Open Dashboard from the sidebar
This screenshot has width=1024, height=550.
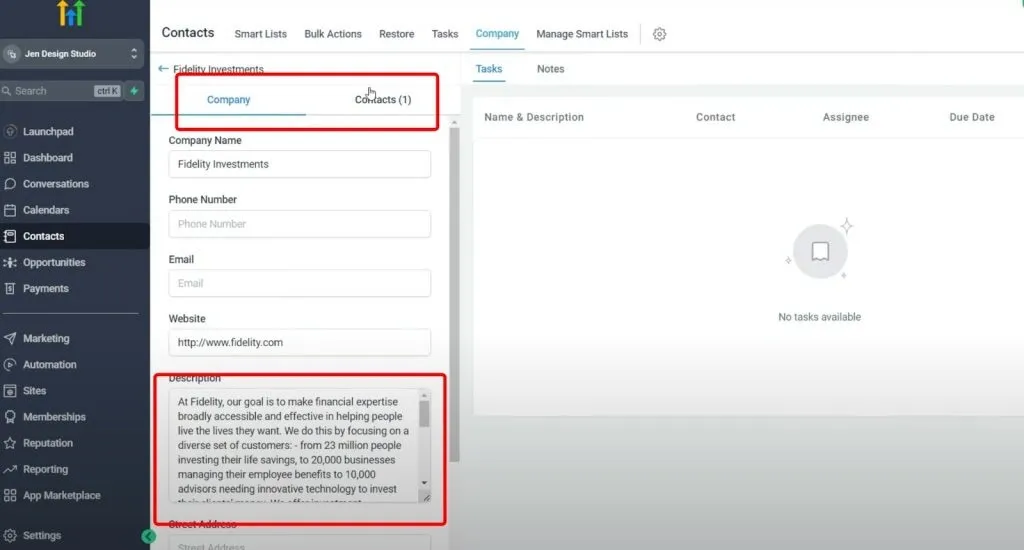click(48, 157)
